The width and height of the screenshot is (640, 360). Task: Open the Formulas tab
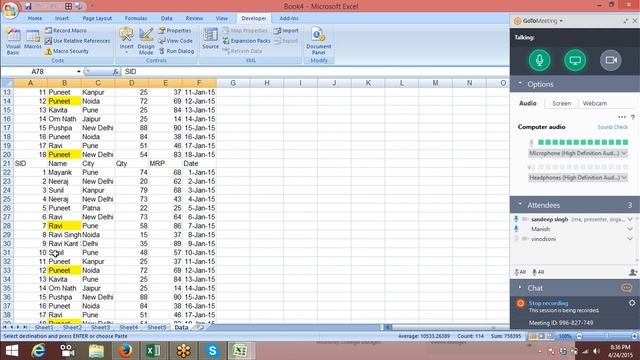(136, 18)
